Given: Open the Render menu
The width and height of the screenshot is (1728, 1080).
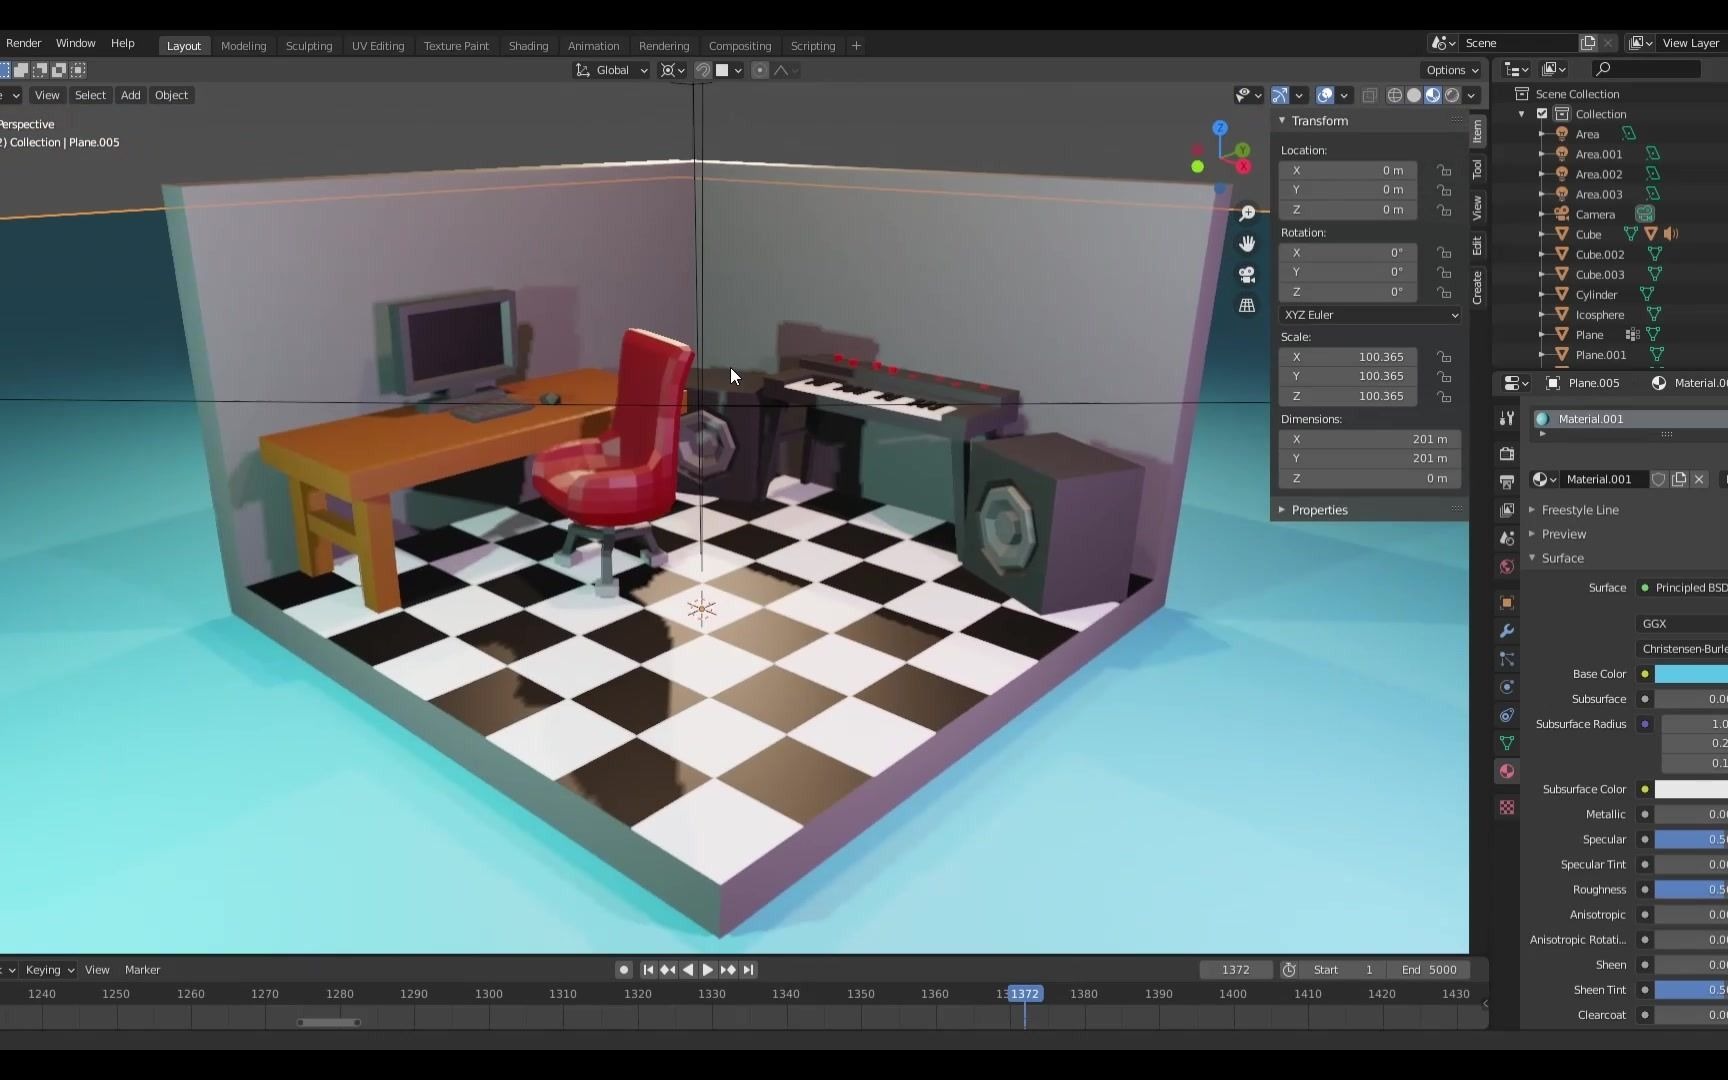Looking at the screenshot, I should (x=24, y=43).
